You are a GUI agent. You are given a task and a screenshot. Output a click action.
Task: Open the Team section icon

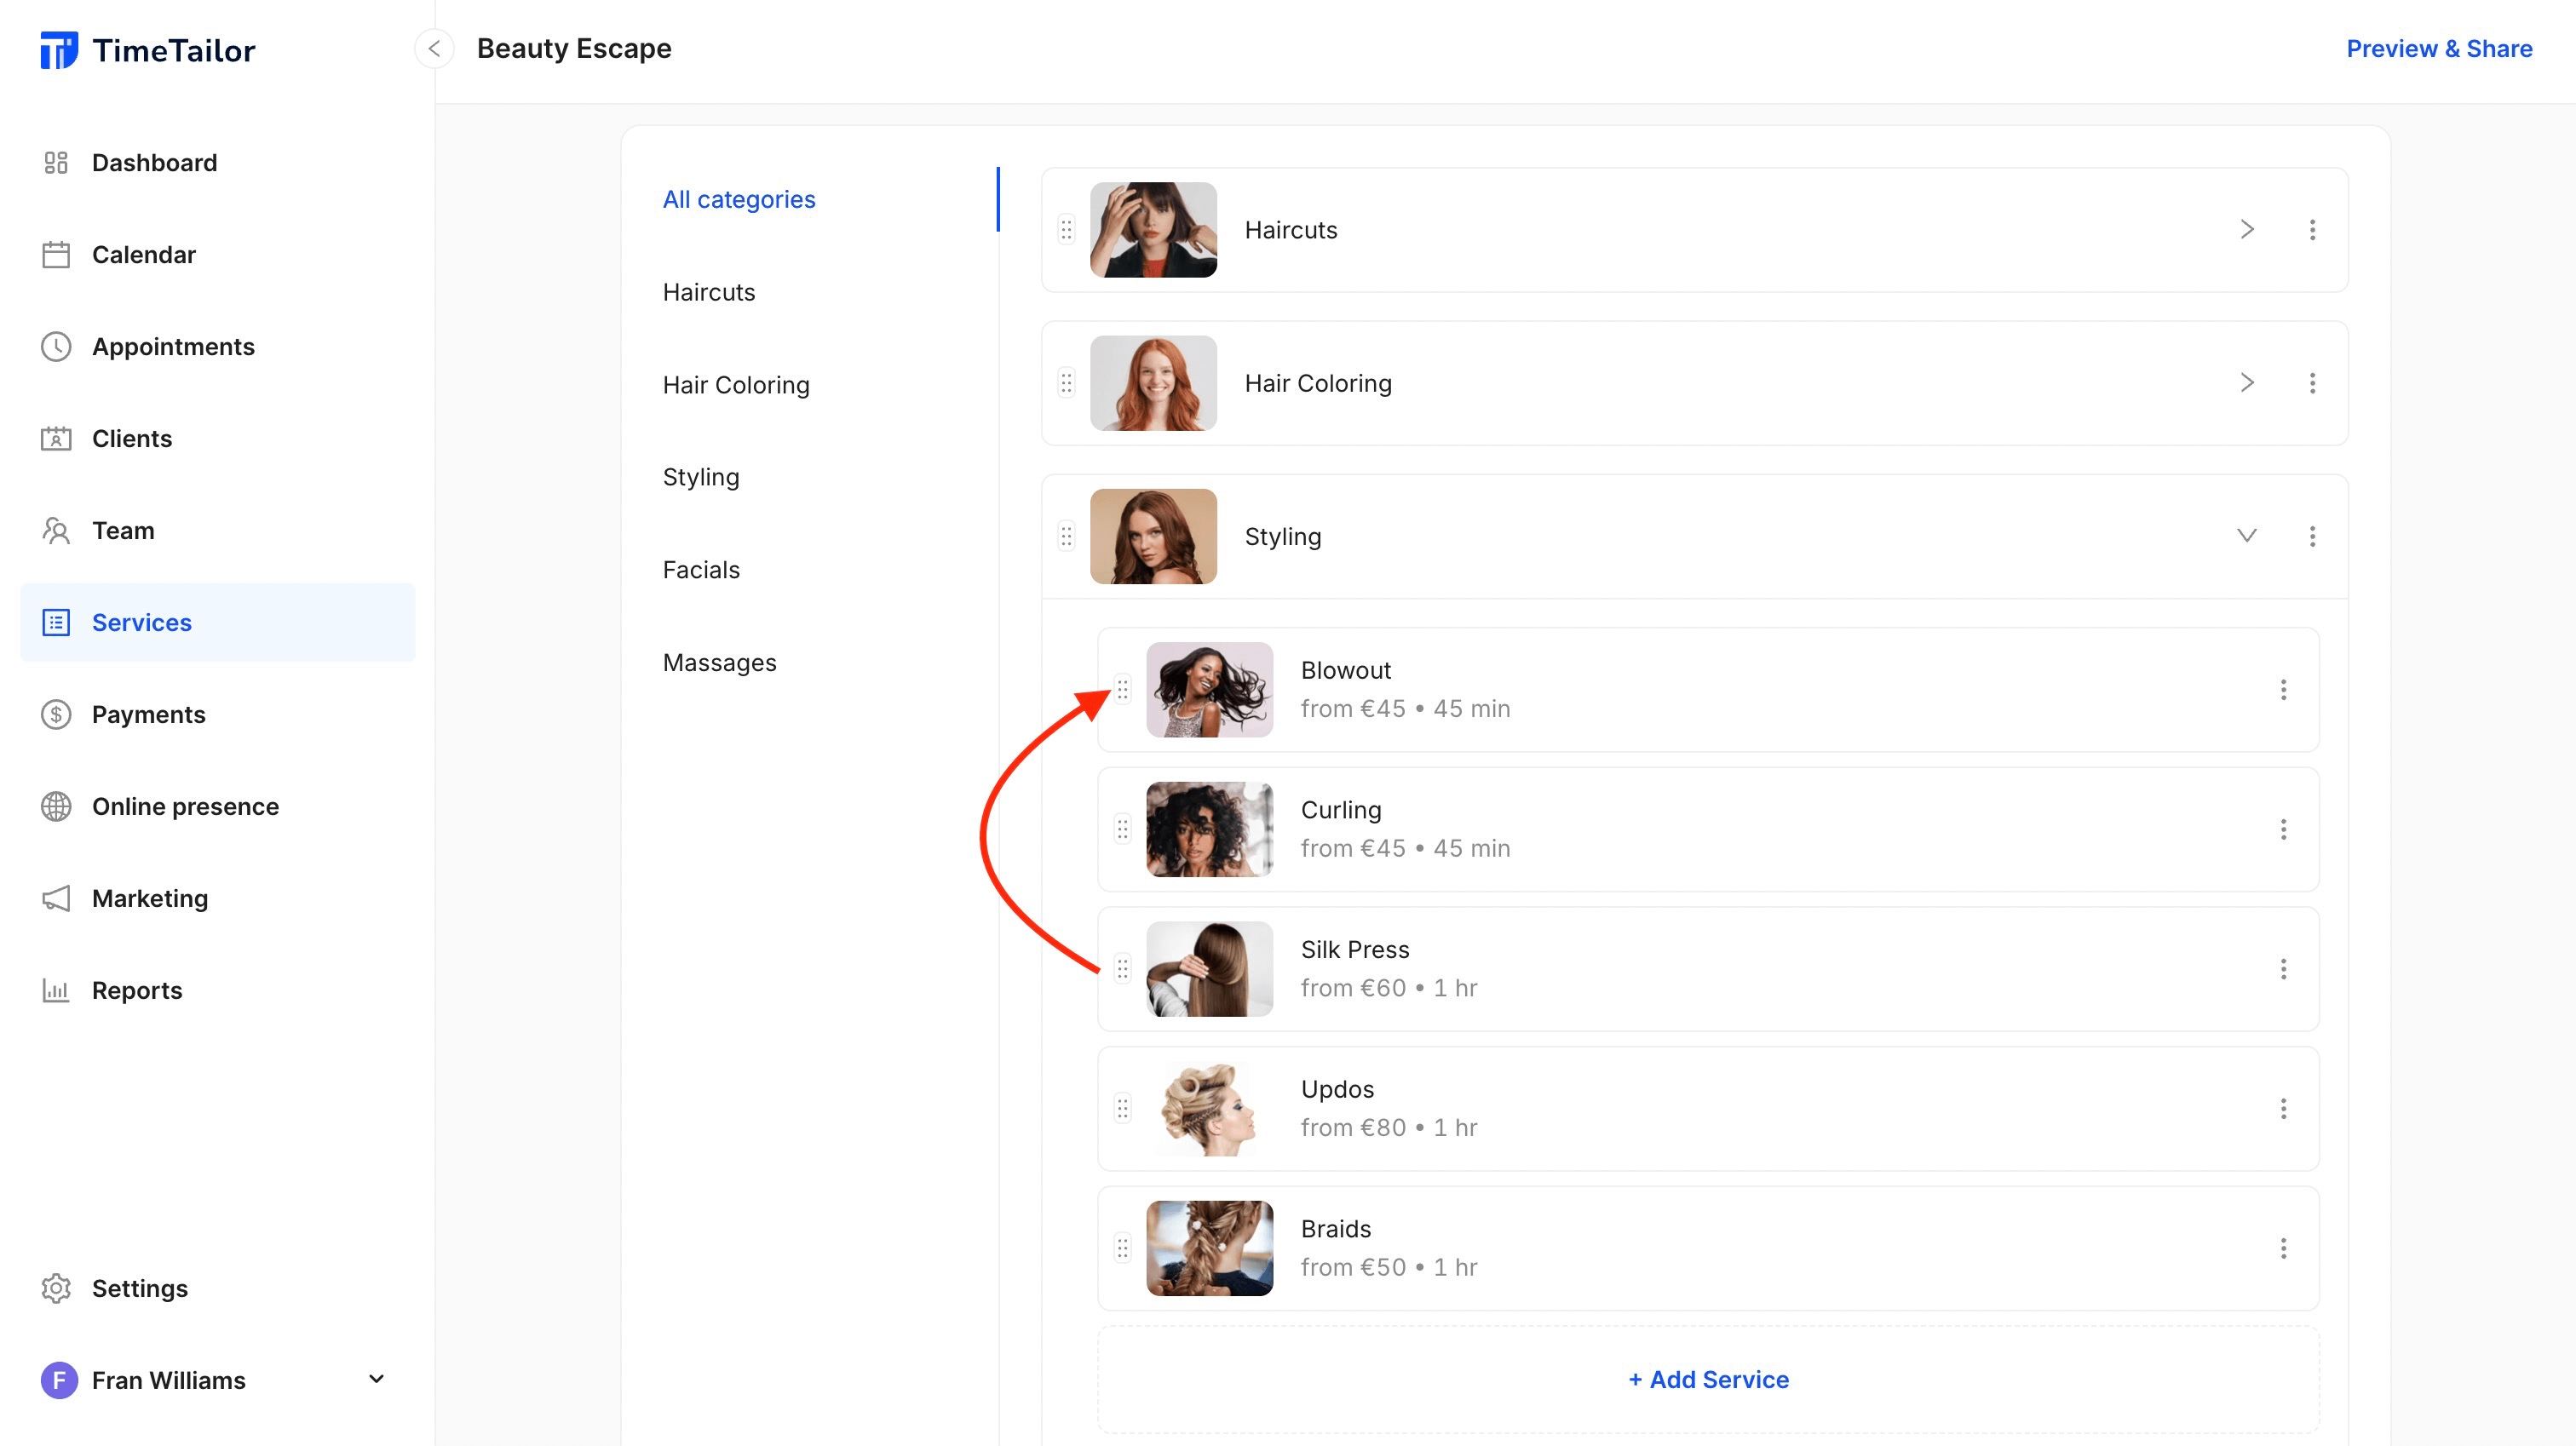[x=56, y=530]
